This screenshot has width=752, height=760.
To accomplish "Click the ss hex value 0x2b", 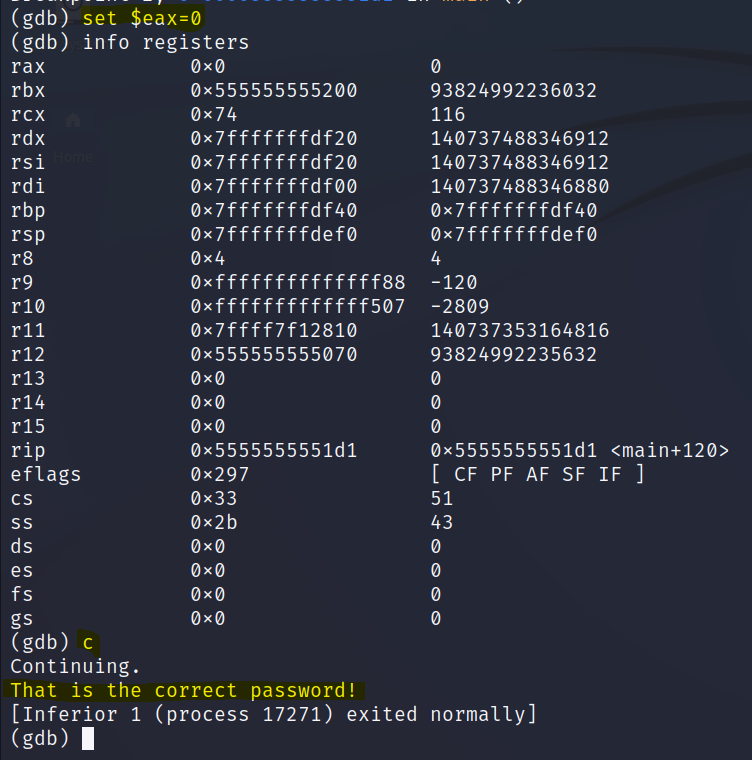I will click(214, 522).
